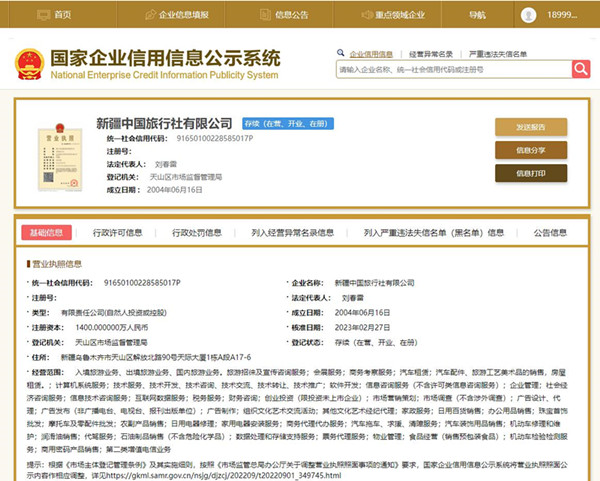Switch to the 公告信息 tab
This screenshot has height=481, width=600.
550,233
